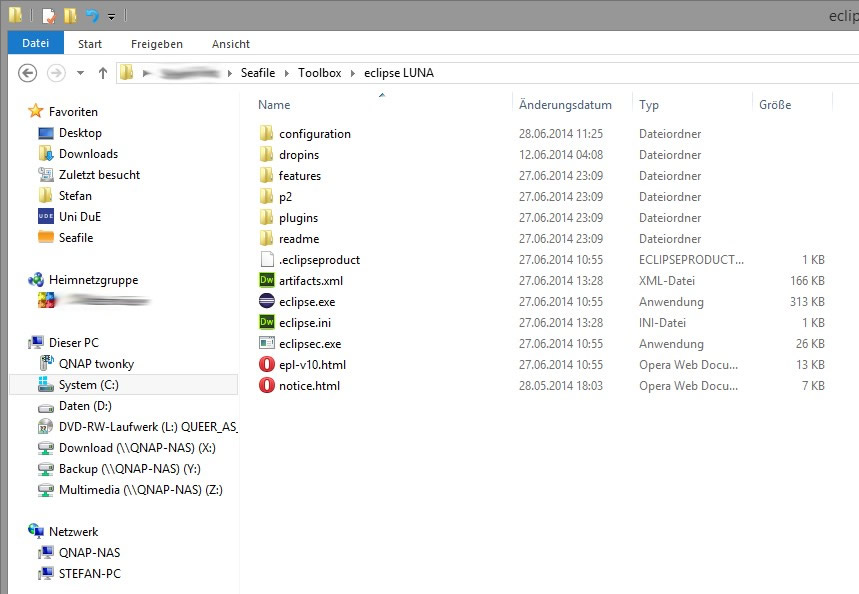This screenshot has width=859, height=594.
Task: Open Zuletzt besucht in Favoriten
Action: tap(99, 175)
